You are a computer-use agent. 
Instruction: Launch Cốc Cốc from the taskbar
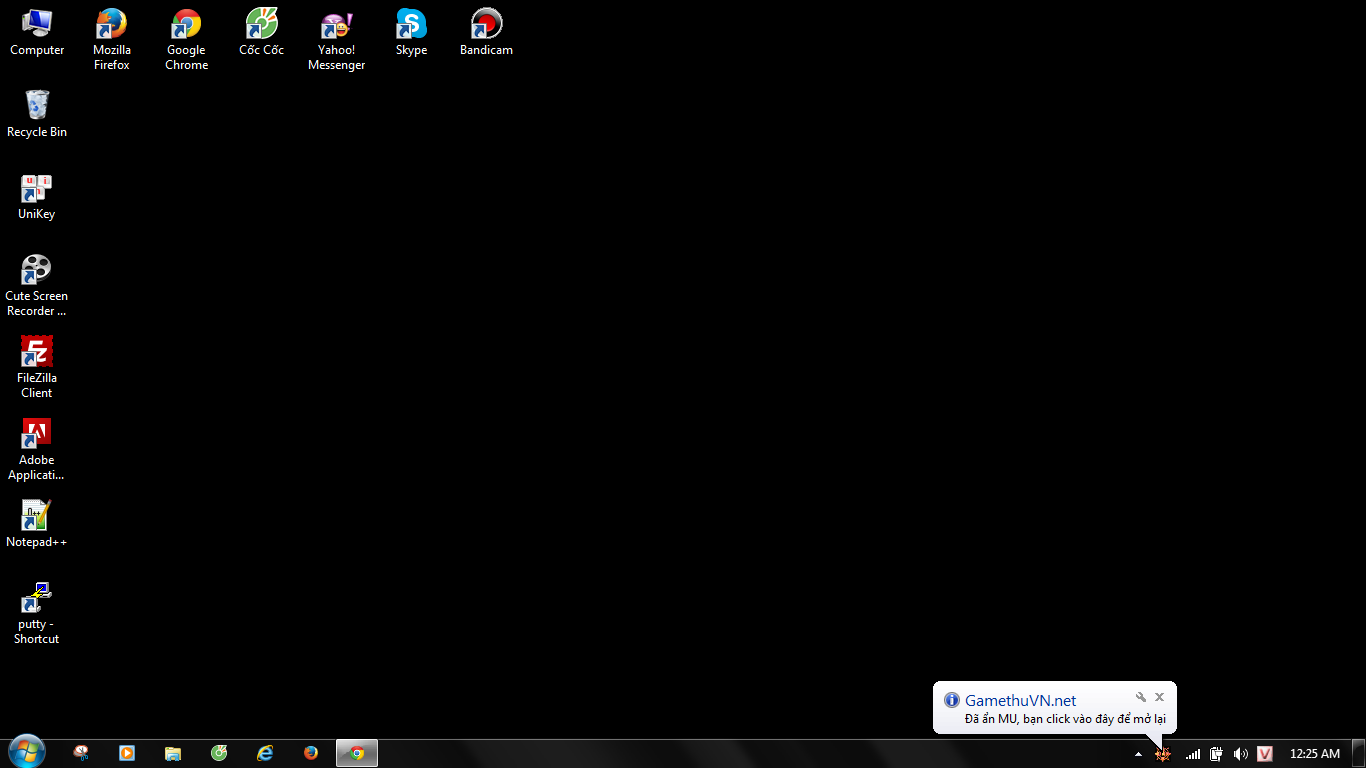coord(219,753)
